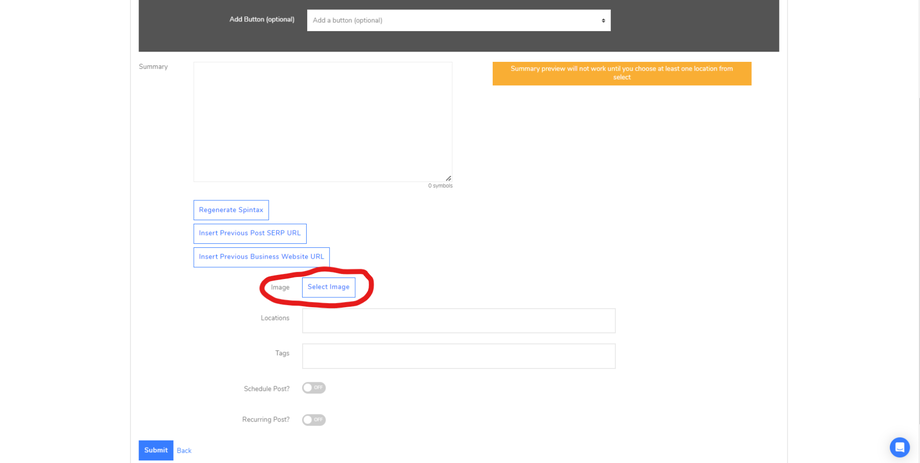The width and height of the screenshot is (920, 463).
Task: Click into the Locations field
Action: click(459, 320)
